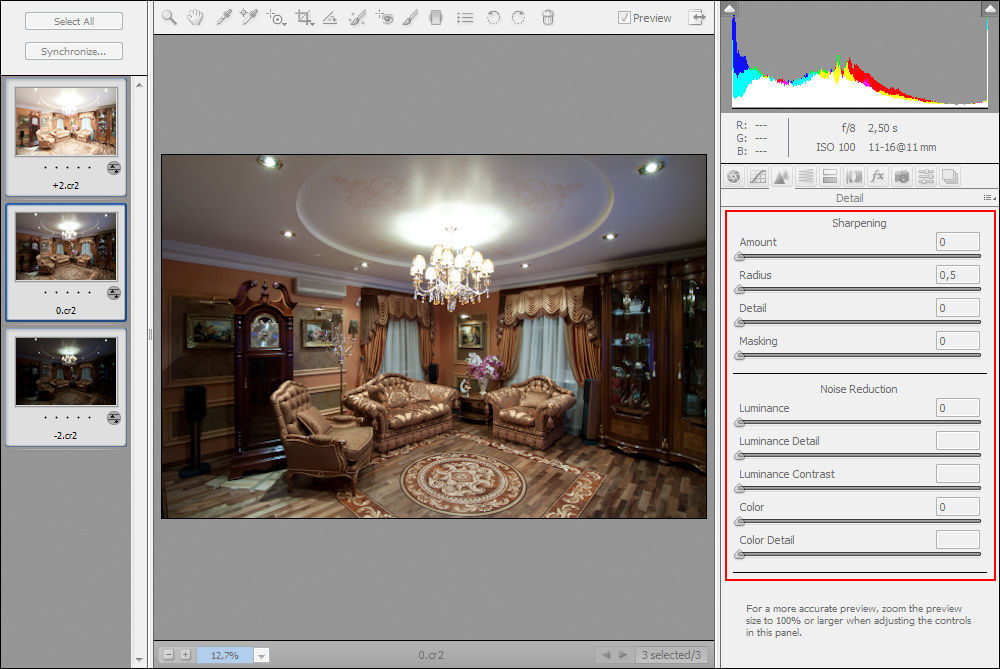Switch to the Tone Curve tab
This screenshot has height=669, width=1000.
757,177
